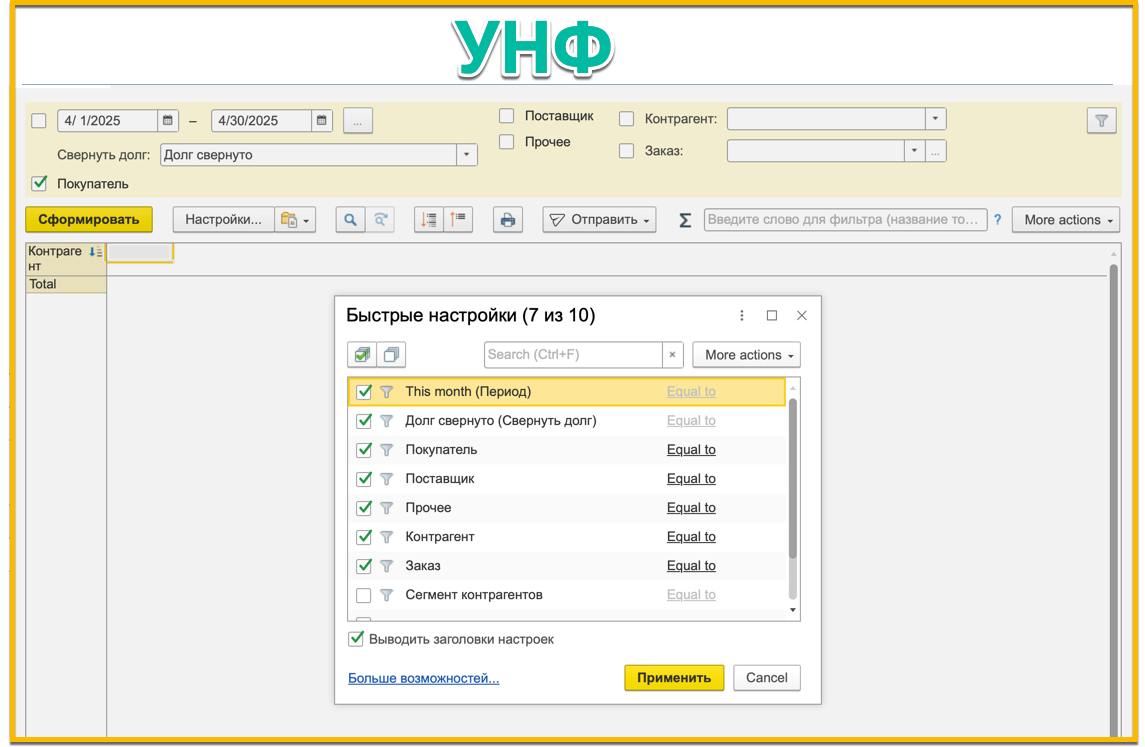The width and height of the screenshot is (1145, 747).
Task: Open Больше возможностей... link
Action: (x=424, y=678)
